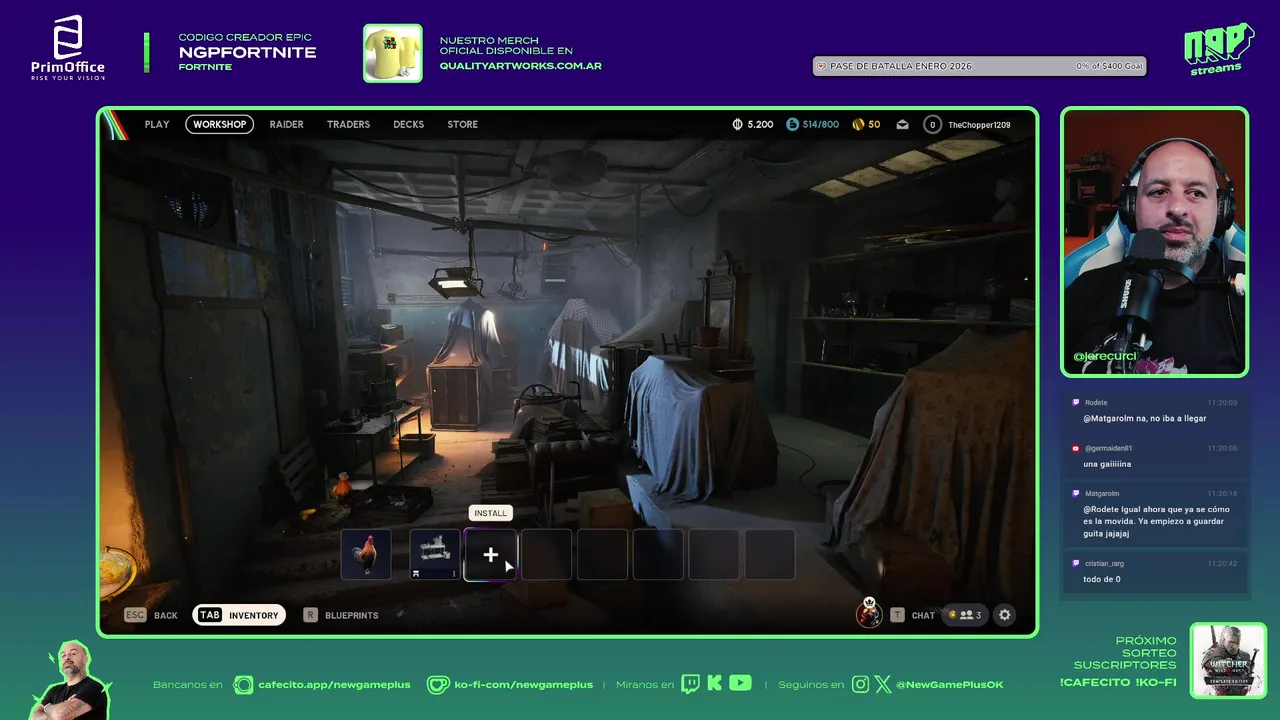Click the small icon next to BLUEPRINTS

point(399,614)
